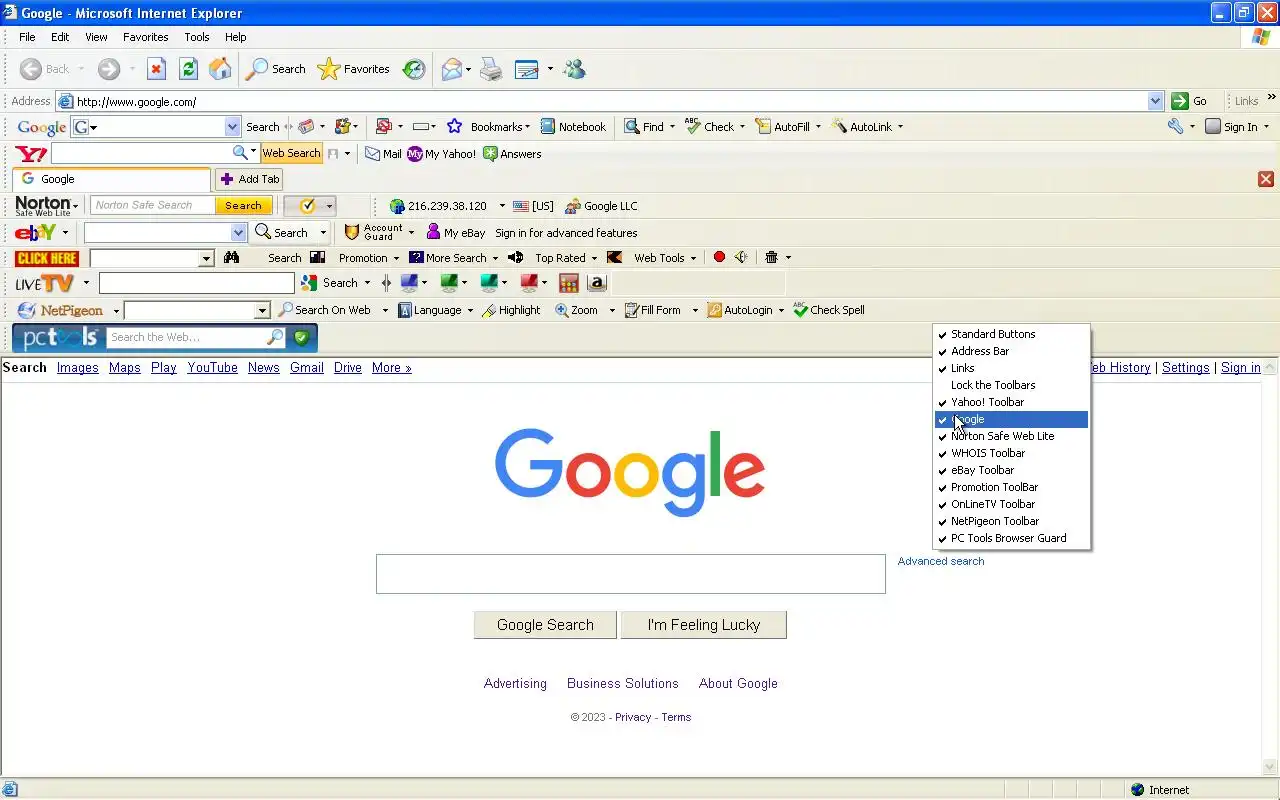Open Notebook in the Google toolbar

click(x=573, y=127)
